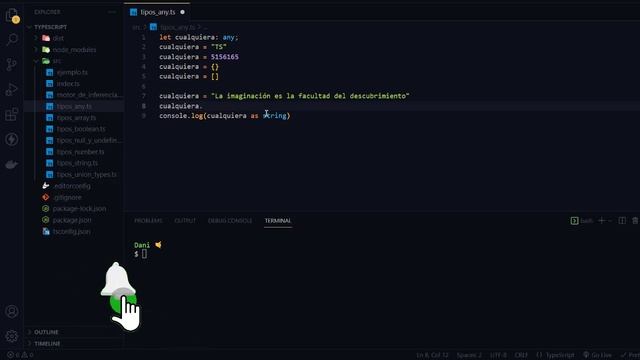Close the unsaved dot on tipos_any.ts tab

(x=182, y=12)
